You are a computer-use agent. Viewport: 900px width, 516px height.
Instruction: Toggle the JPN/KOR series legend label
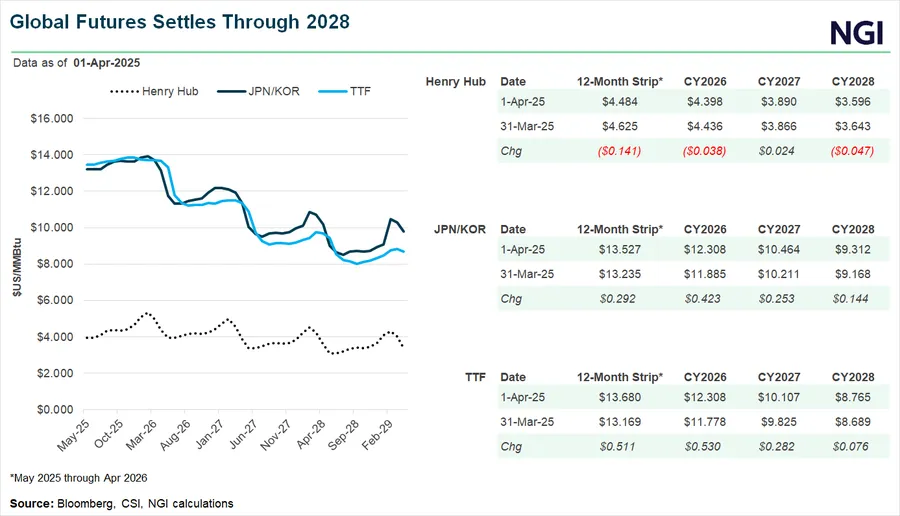[278, 91]
